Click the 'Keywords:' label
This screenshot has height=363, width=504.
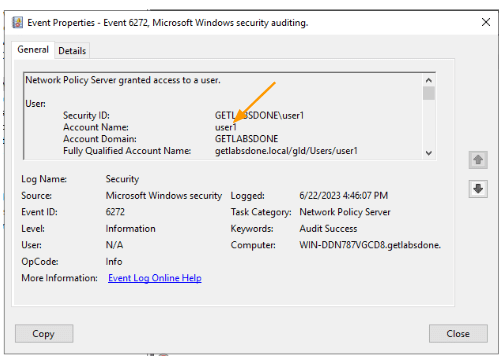tap(252, 229)
